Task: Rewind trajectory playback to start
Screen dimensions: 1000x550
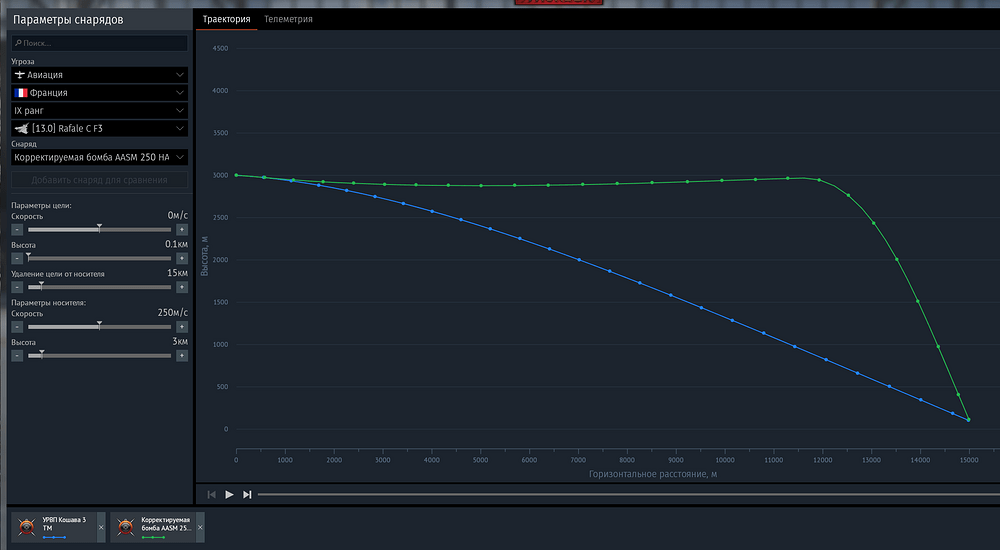Action: click(212, 494)
